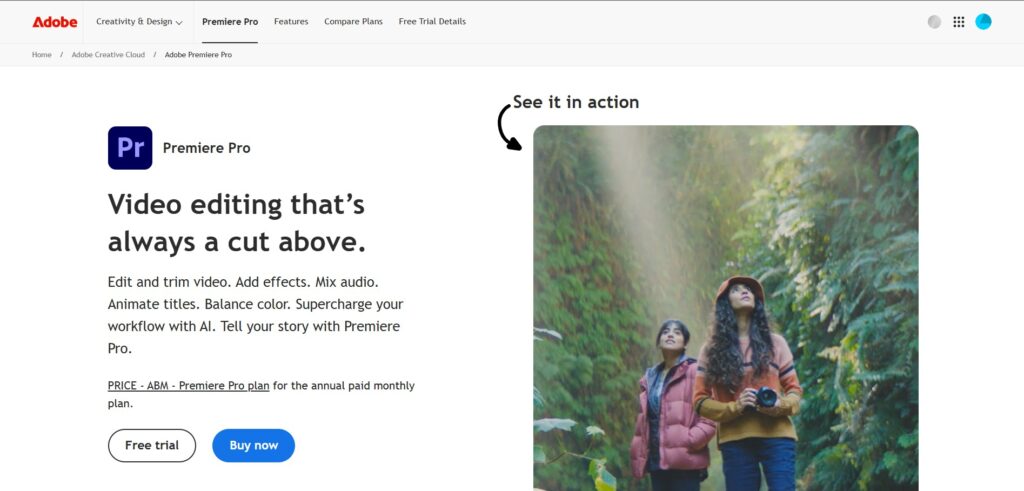This screenshot has height=491, width=1024.
Task: Click the Adobe logo
Action: click(x=55, y=22)
